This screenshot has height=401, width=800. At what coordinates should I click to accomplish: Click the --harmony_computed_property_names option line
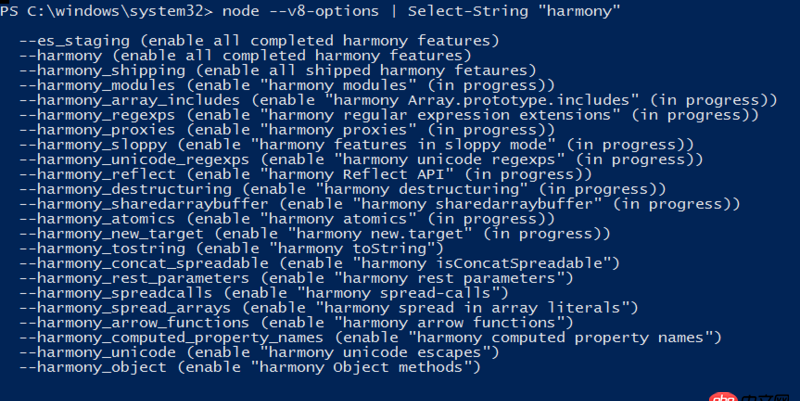click(370, 337)
